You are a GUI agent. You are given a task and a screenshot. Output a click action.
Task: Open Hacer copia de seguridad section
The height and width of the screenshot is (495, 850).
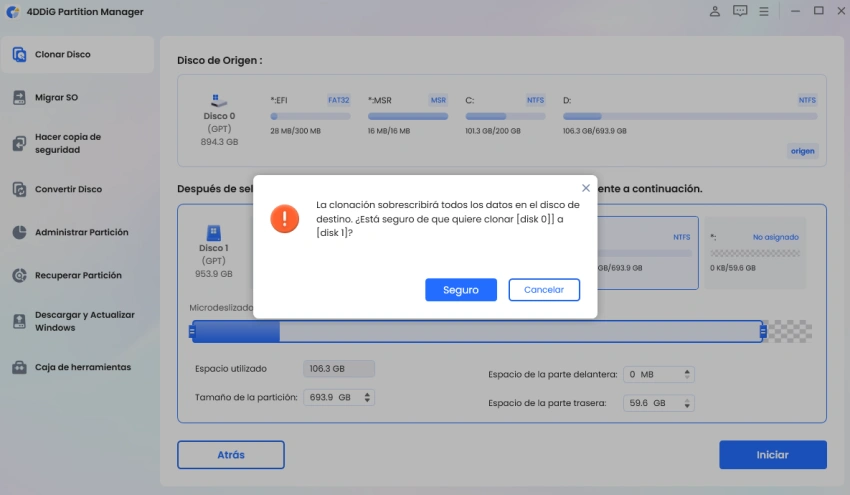point(78,143)
